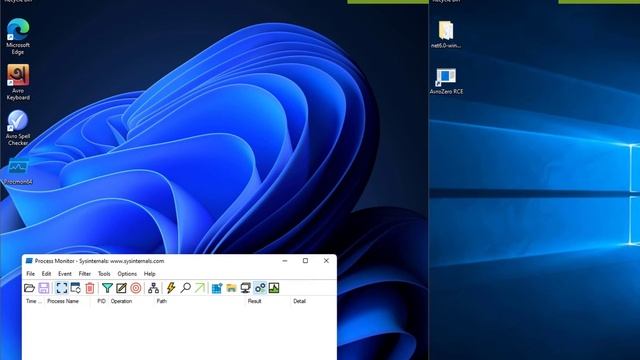Screen dimensions: 640x360
Task: Open the Help menu
Action: (x=149, y=273)
